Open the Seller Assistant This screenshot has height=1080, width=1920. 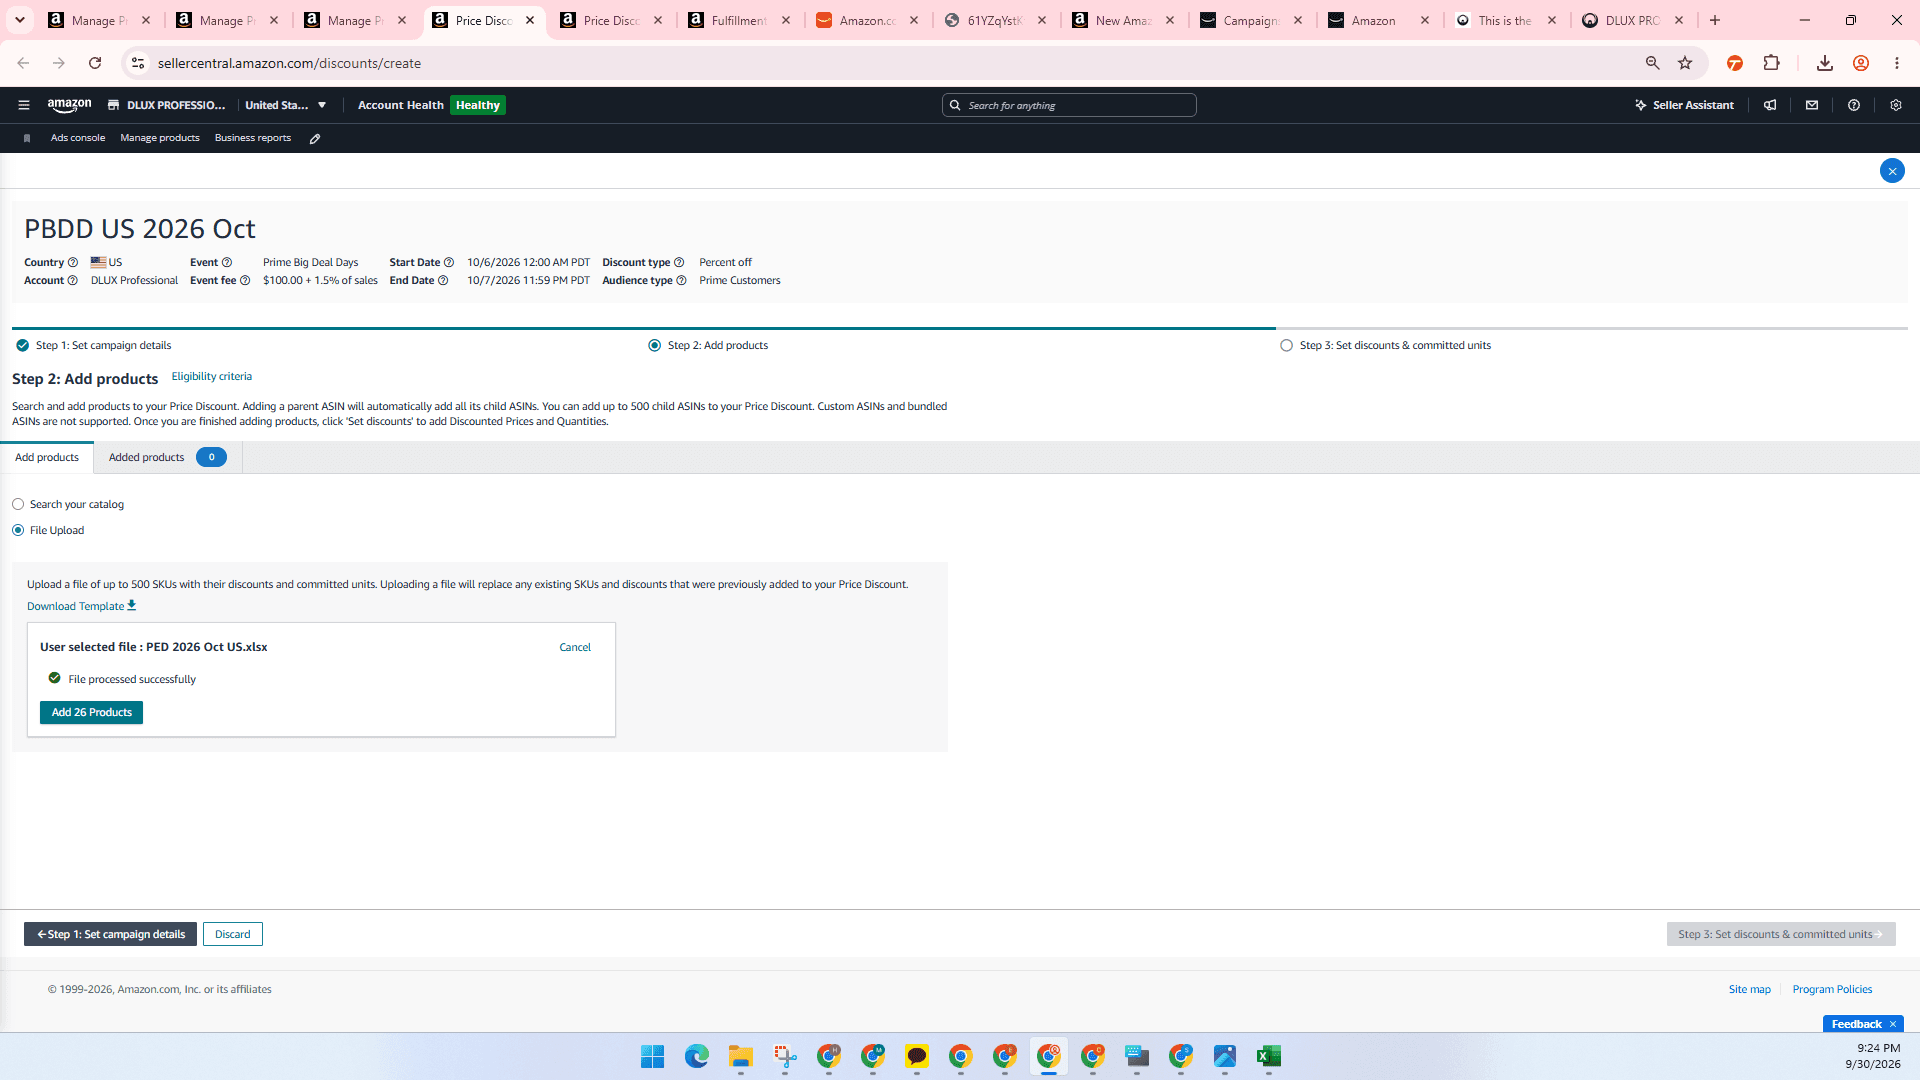[1684, 105]
